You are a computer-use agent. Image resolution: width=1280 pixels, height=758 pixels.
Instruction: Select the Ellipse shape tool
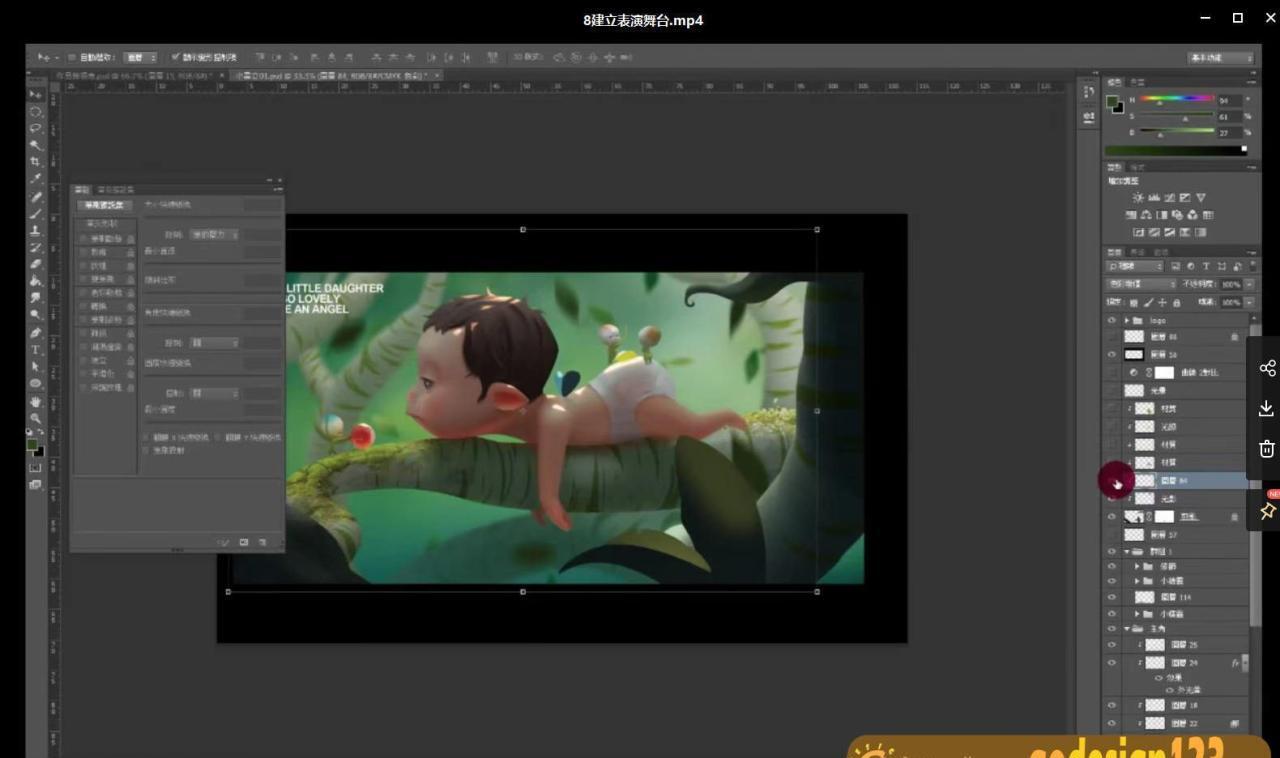click(35, 384)
